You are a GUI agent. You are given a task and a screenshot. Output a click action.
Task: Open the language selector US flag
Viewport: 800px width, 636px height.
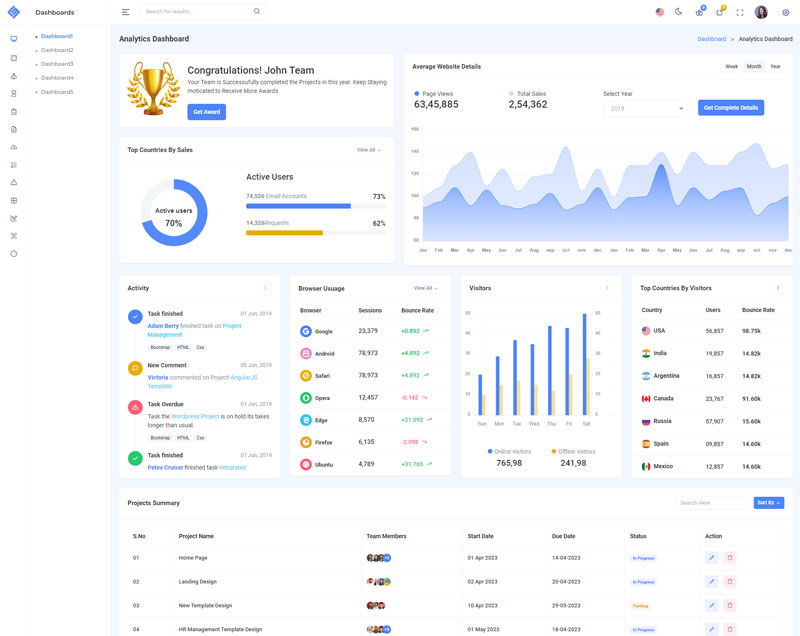coord(659,12)
